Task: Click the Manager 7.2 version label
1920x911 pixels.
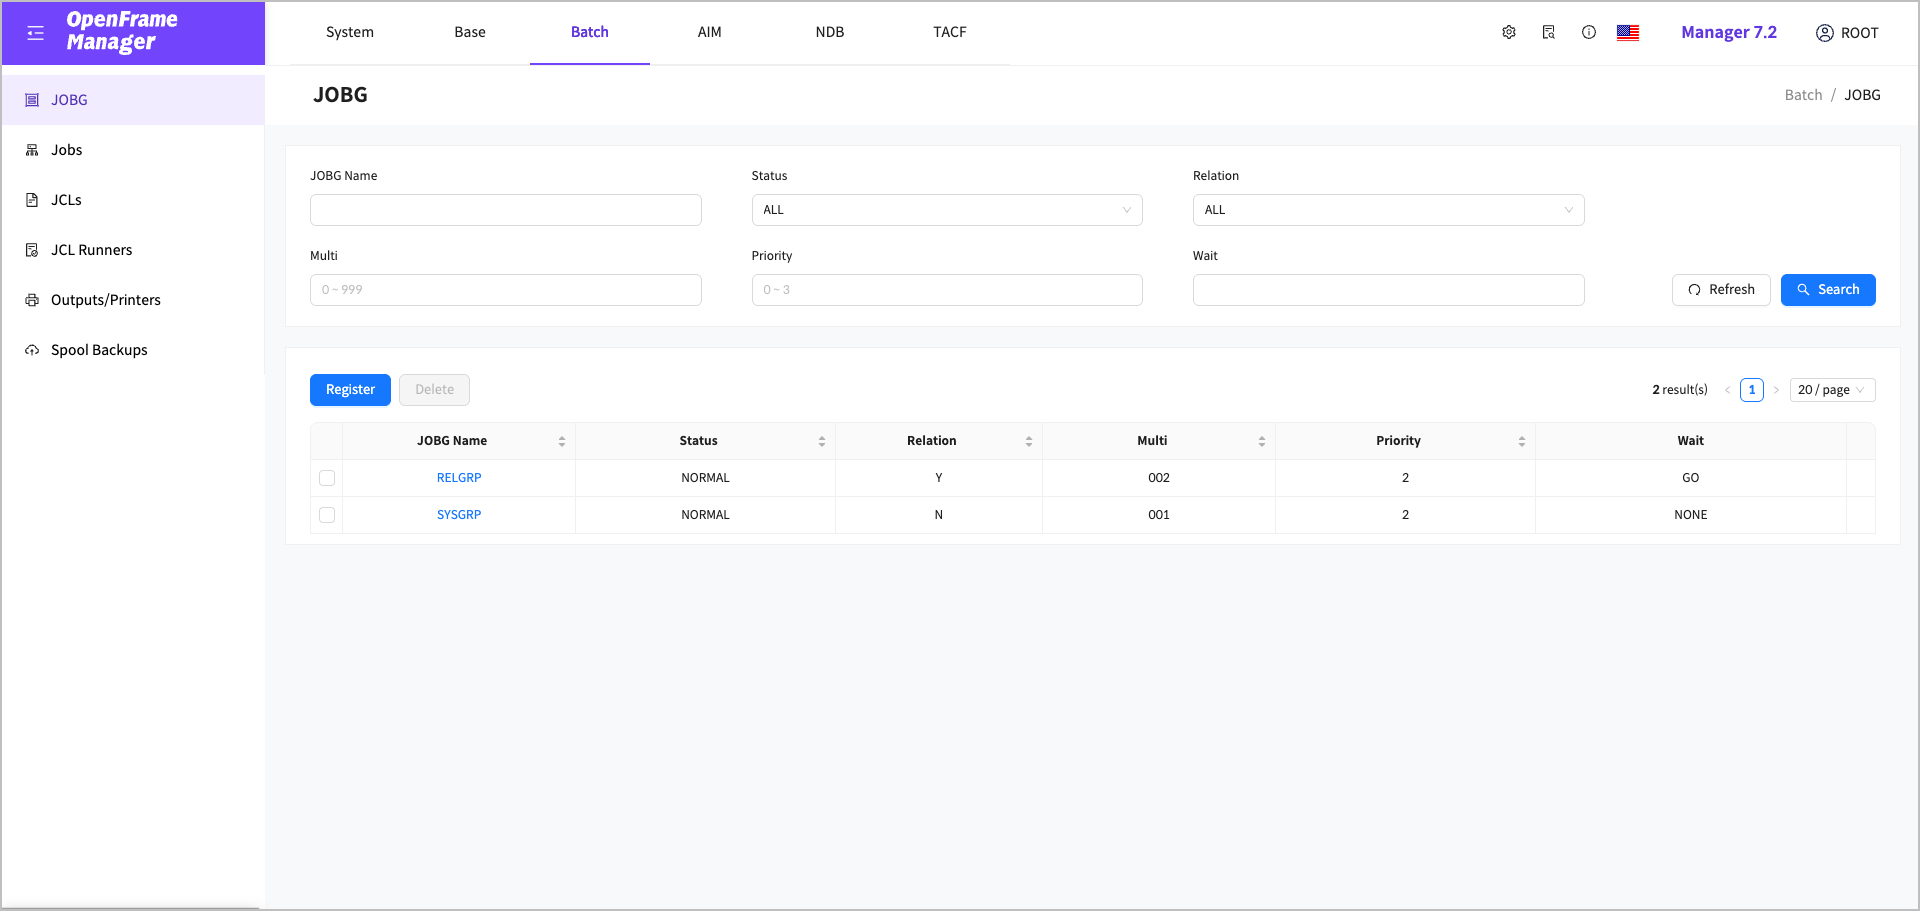Action: click(x=1729, y=32)
